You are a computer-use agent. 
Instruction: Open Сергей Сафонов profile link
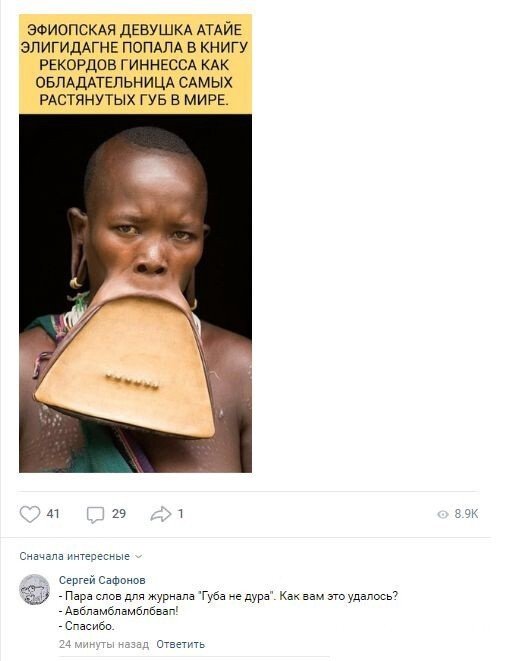pyautogui.click(x=102, y=580)
